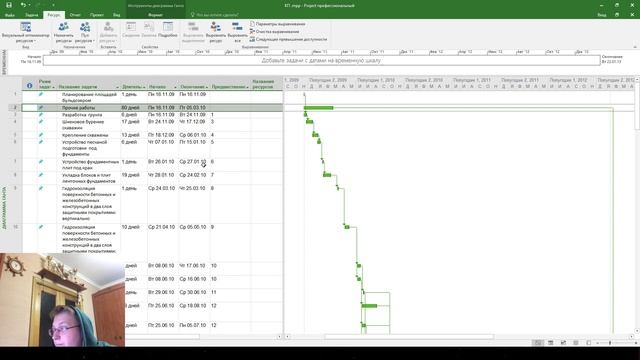The height and width of the screenshot is (360, 640).
Task: Undo the last action
Action: coord(23,5)
